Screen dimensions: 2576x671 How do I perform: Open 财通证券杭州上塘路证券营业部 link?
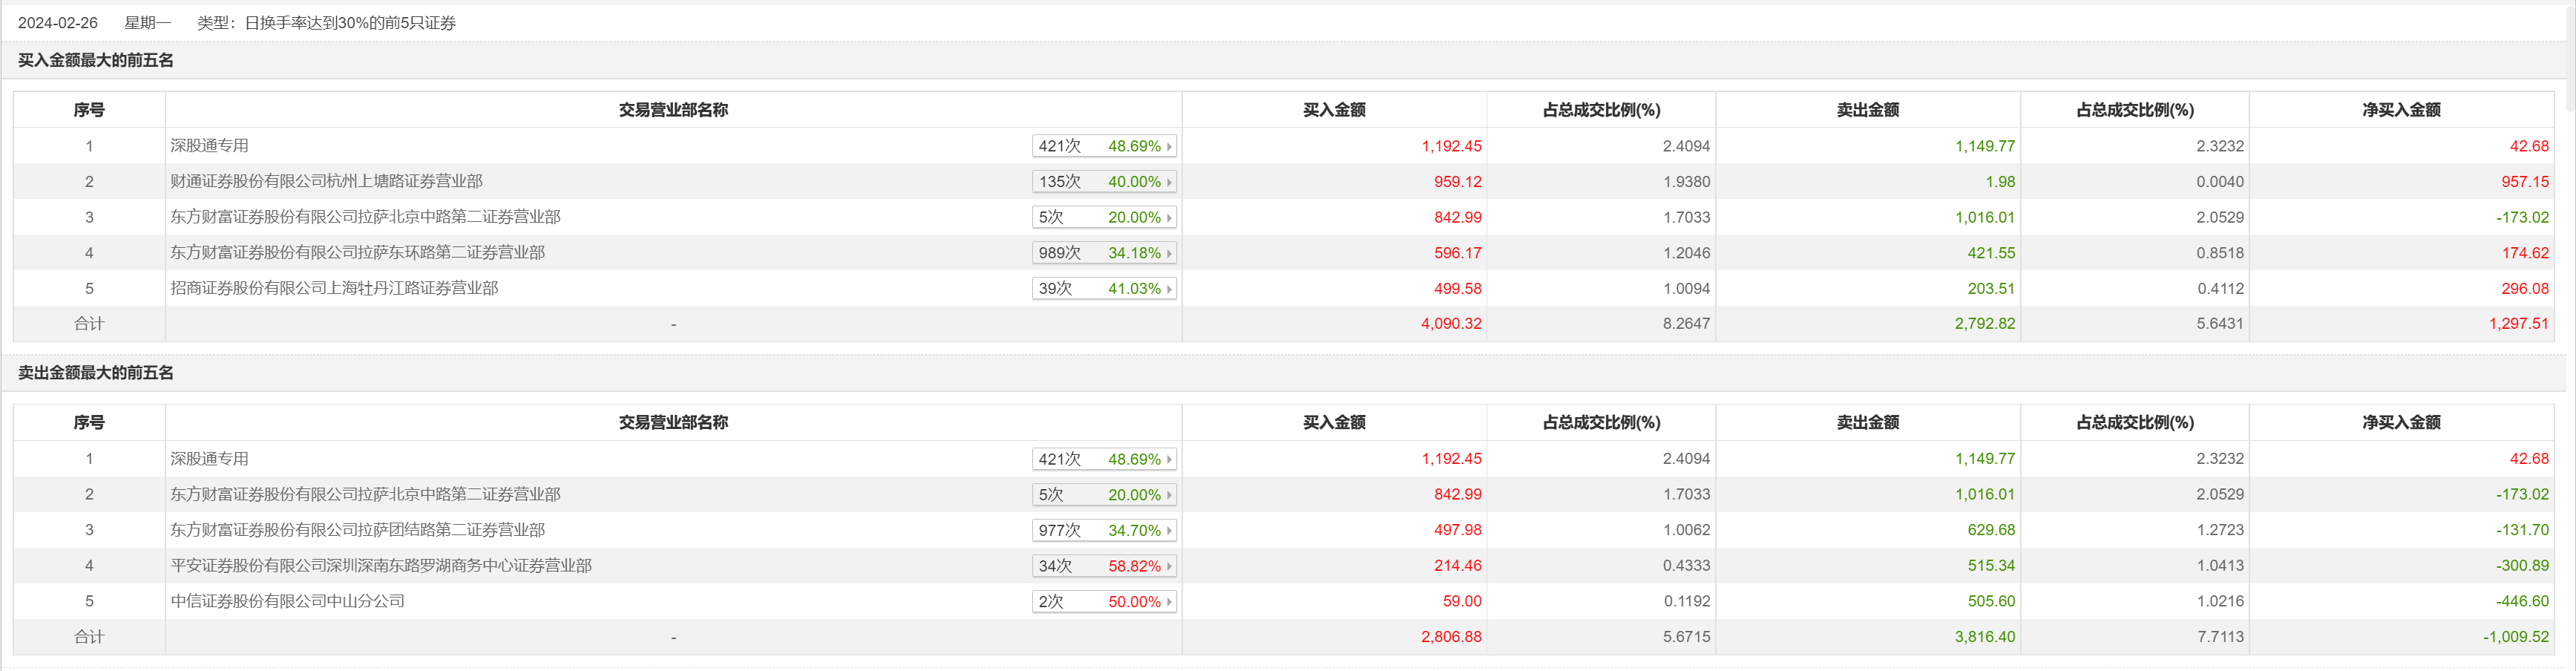coord(326,181)
